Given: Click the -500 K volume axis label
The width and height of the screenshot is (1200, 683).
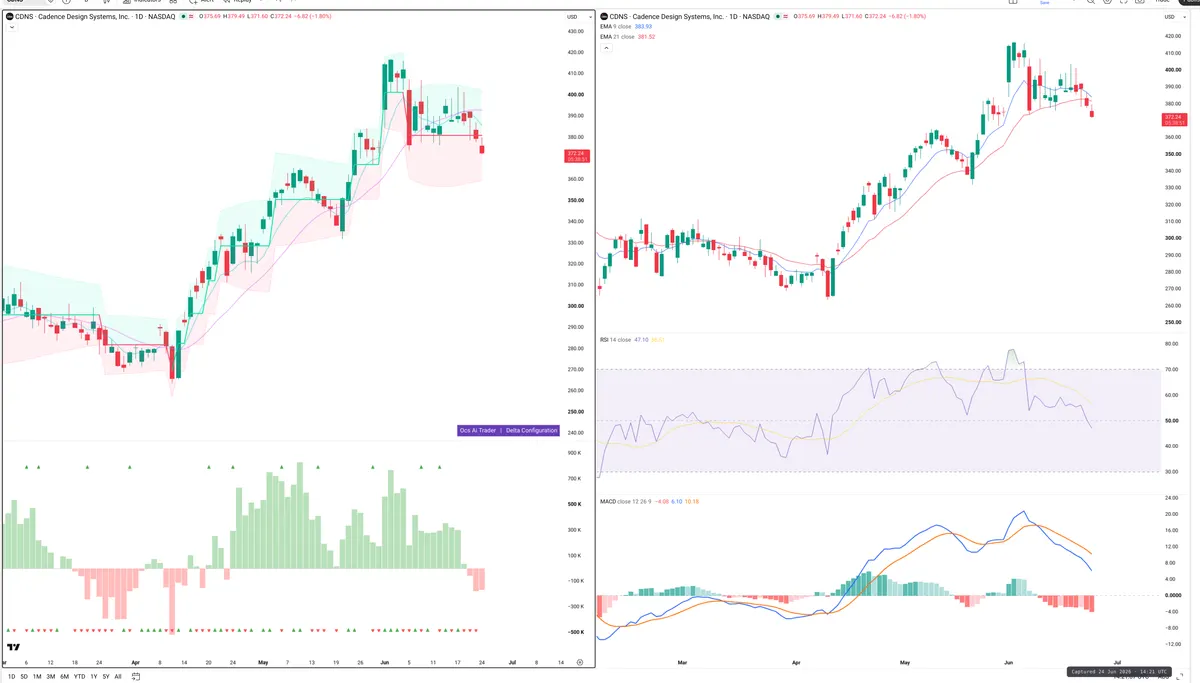Looking at the screenshot, I should [574, 632].
